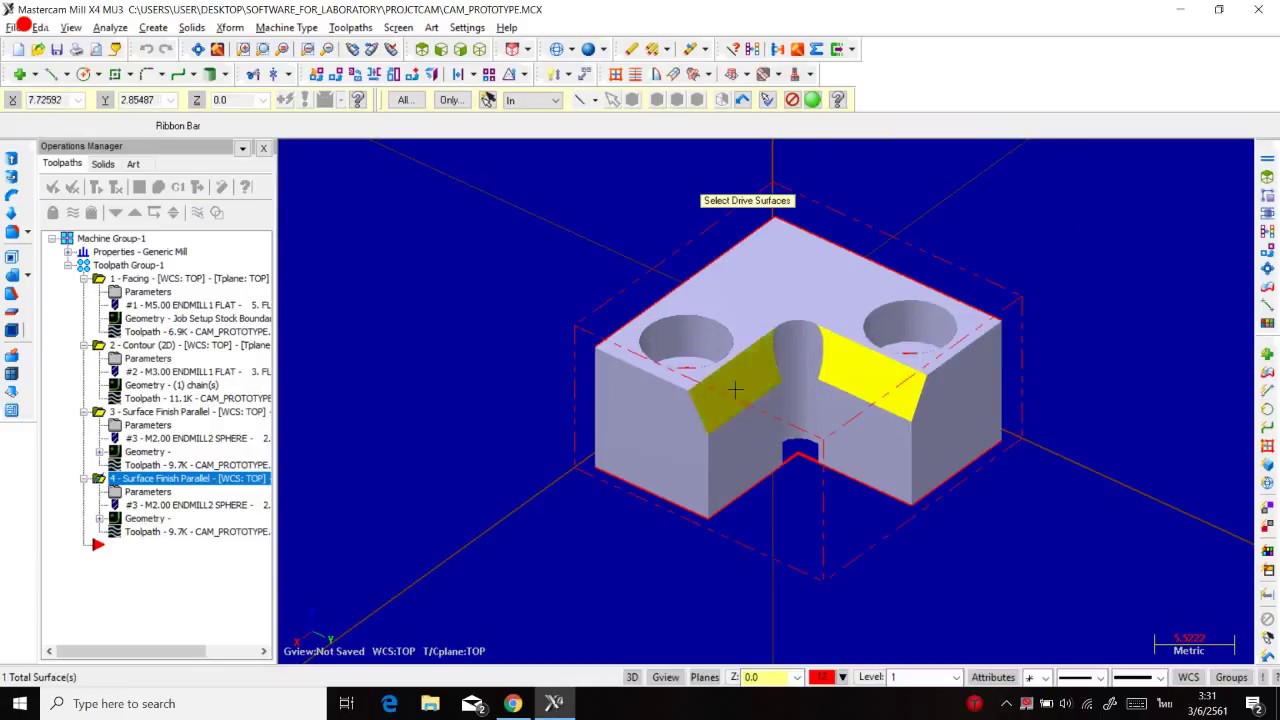This screenshot has height=720, width=1280.
Task: Click the Open file folder icon
Action: [37, 49]
